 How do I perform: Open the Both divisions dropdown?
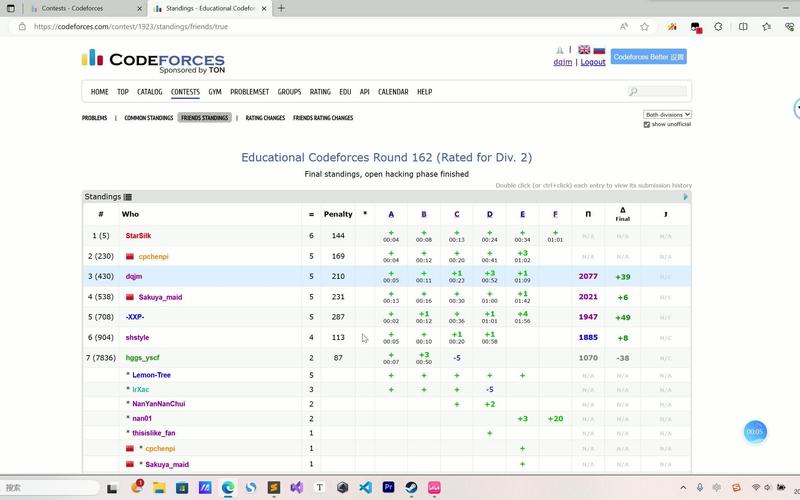667,115
